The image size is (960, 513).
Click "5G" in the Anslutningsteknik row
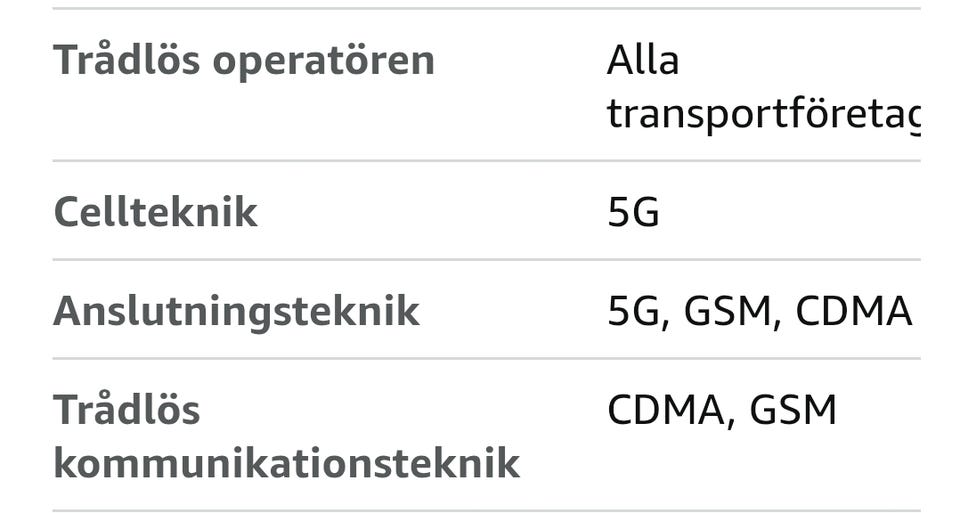633,311
